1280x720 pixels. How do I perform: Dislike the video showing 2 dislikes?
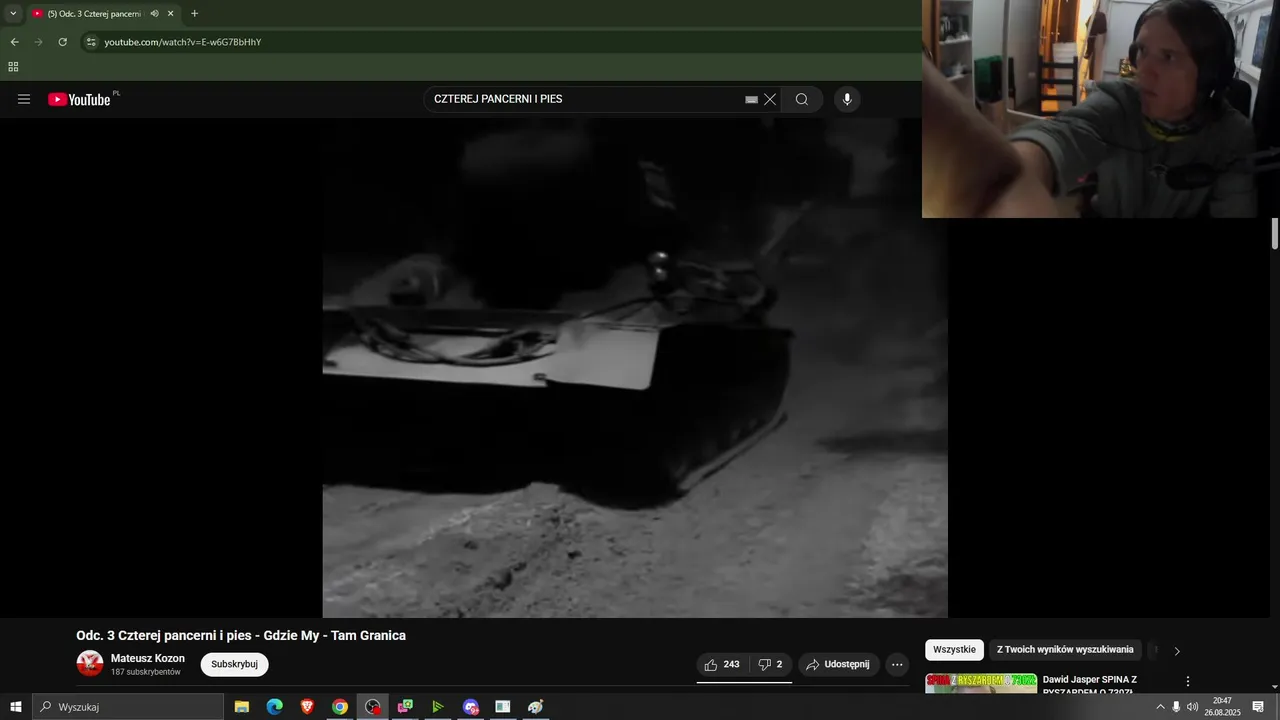(x=770, y=664)
